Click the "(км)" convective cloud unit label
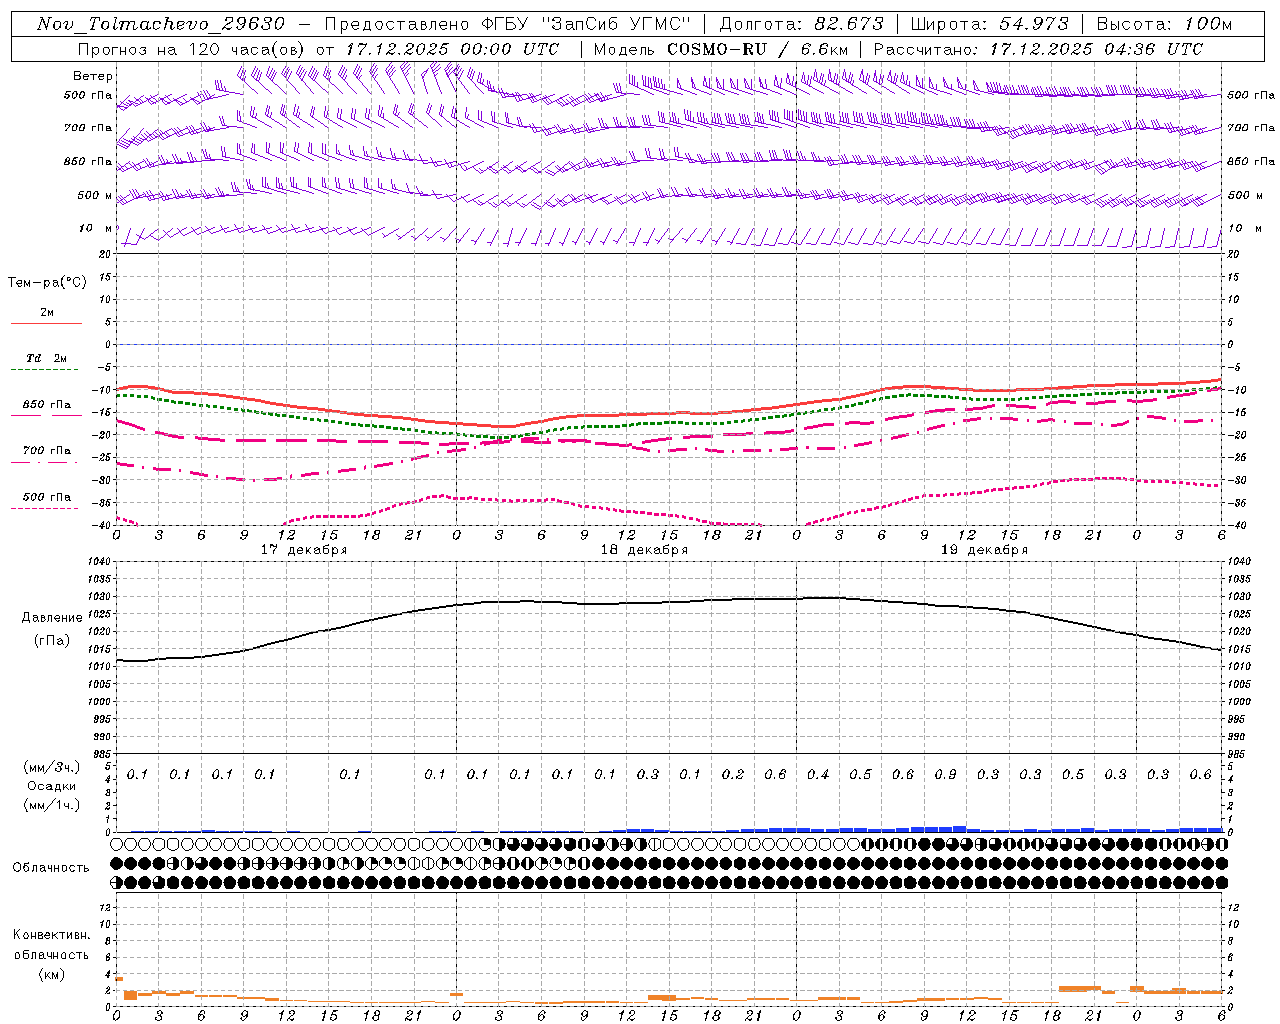 [52, 974]
